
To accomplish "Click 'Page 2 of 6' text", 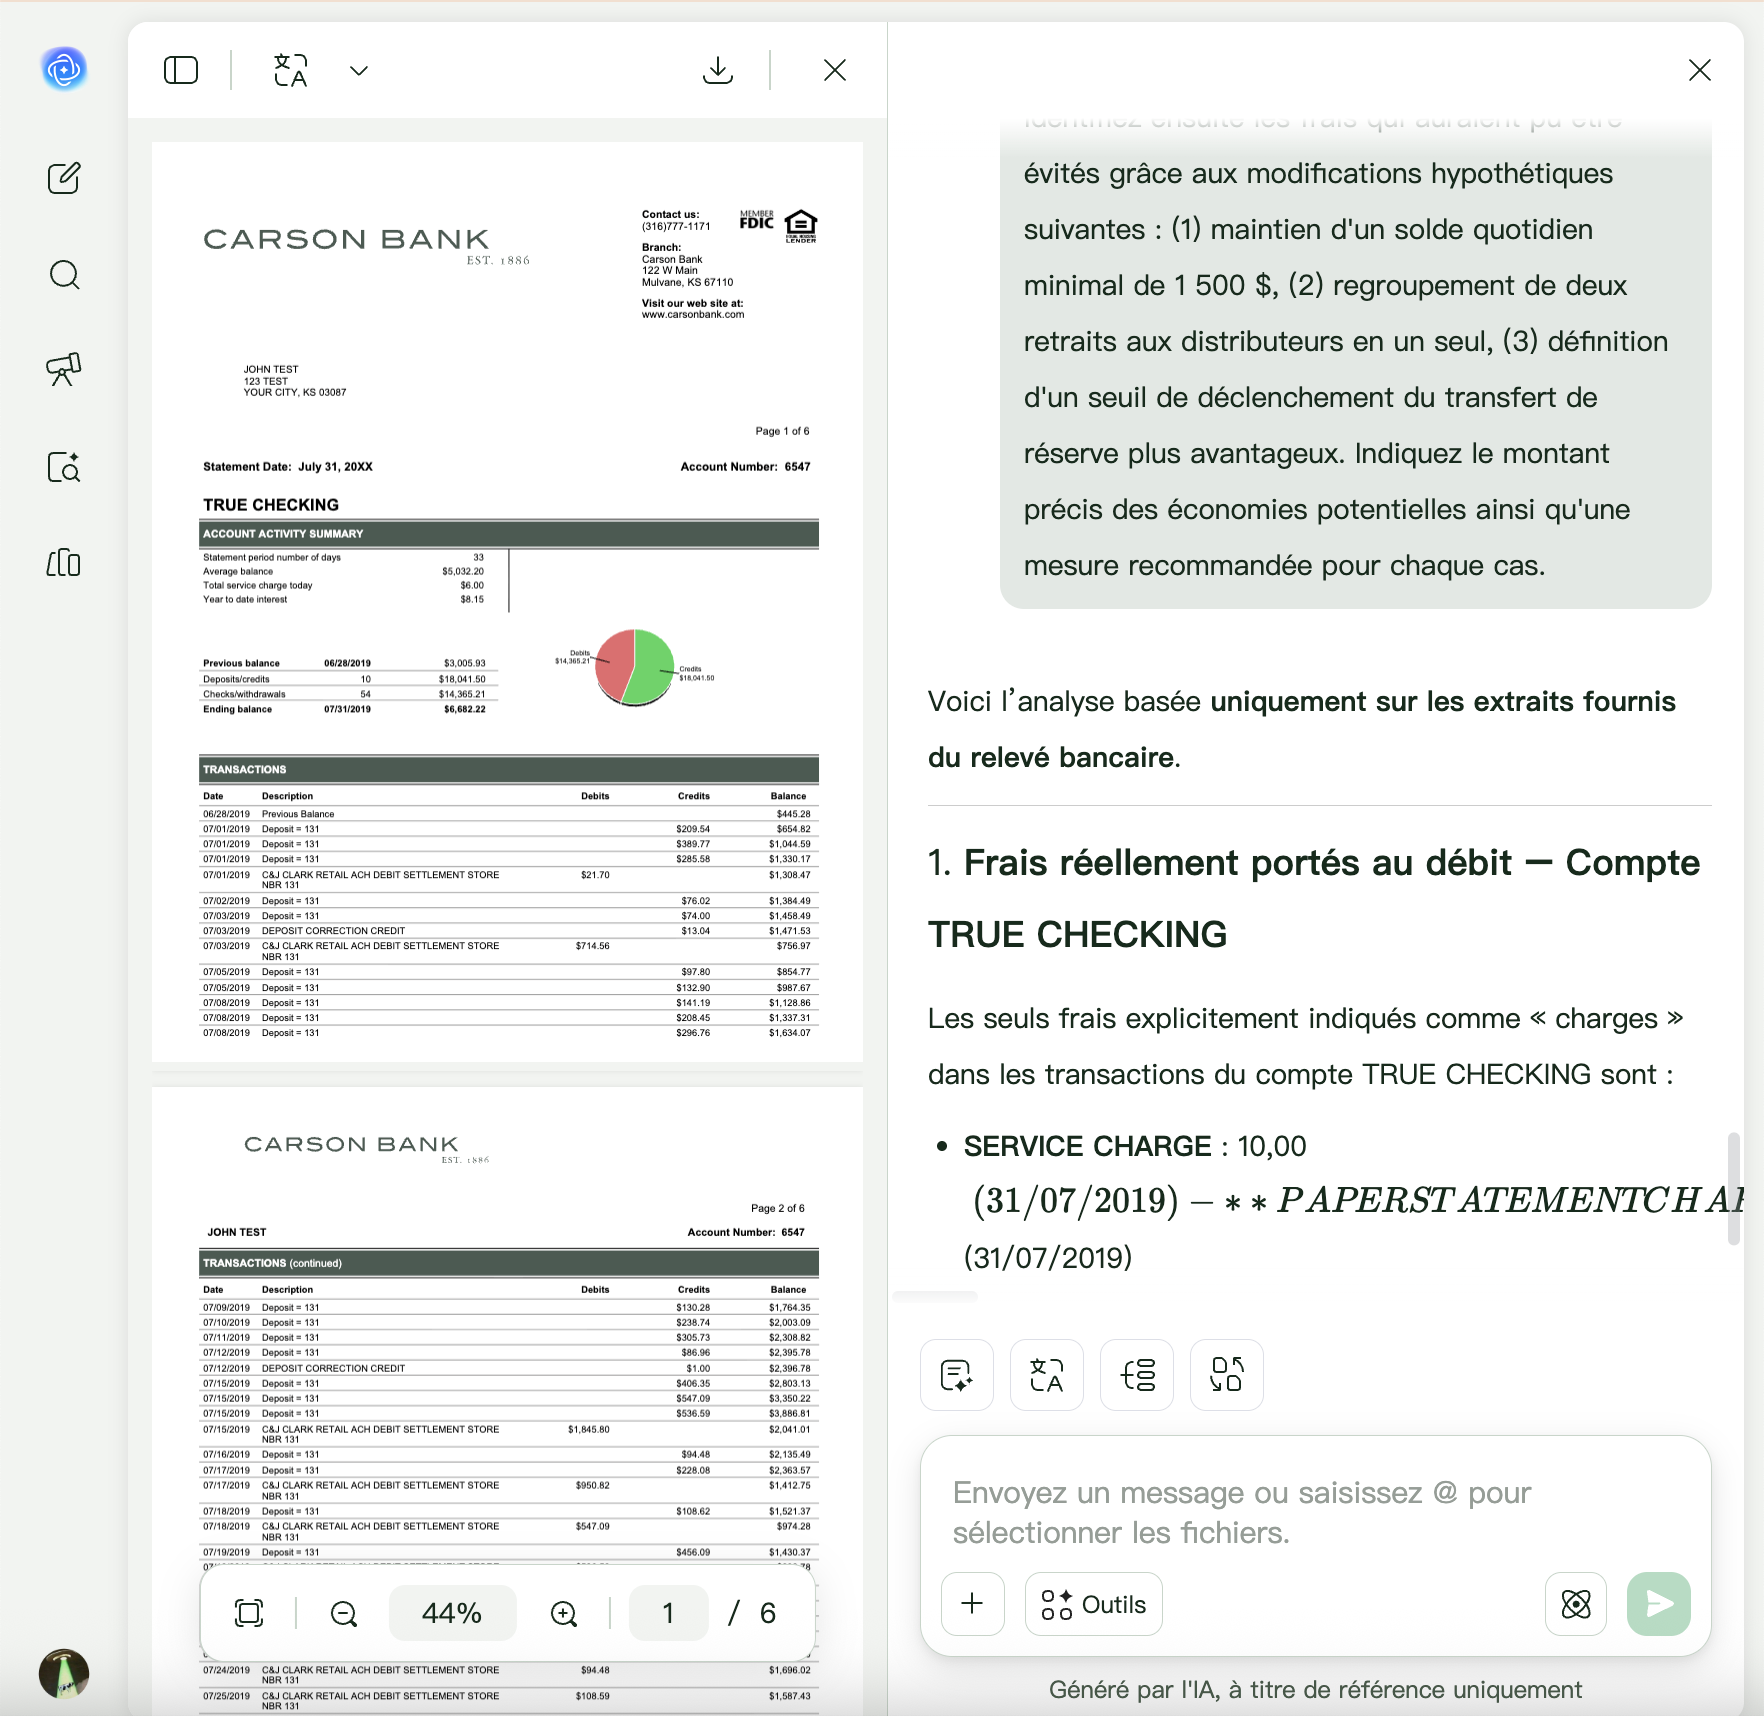I will (778, 1208).
